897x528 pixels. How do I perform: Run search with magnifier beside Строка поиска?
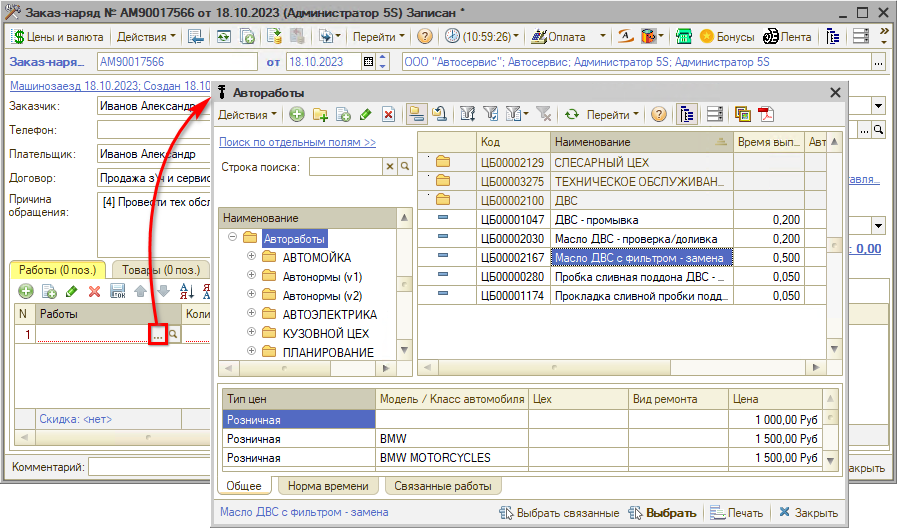point(405,166)
